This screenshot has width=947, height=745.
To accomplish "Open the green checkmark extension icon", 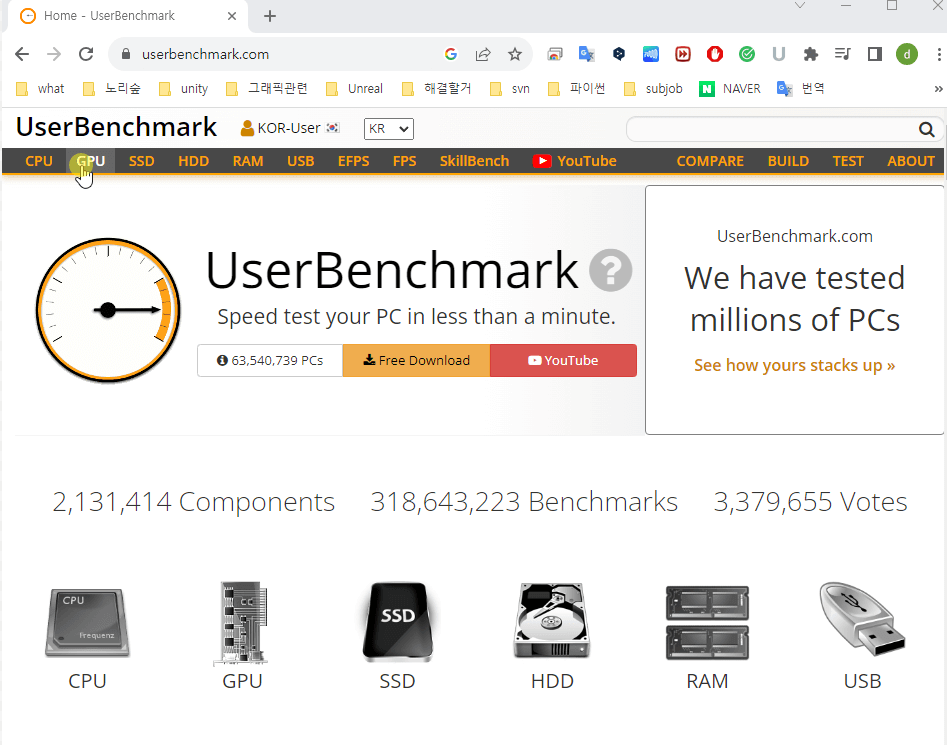I will (x=746, y=54).
